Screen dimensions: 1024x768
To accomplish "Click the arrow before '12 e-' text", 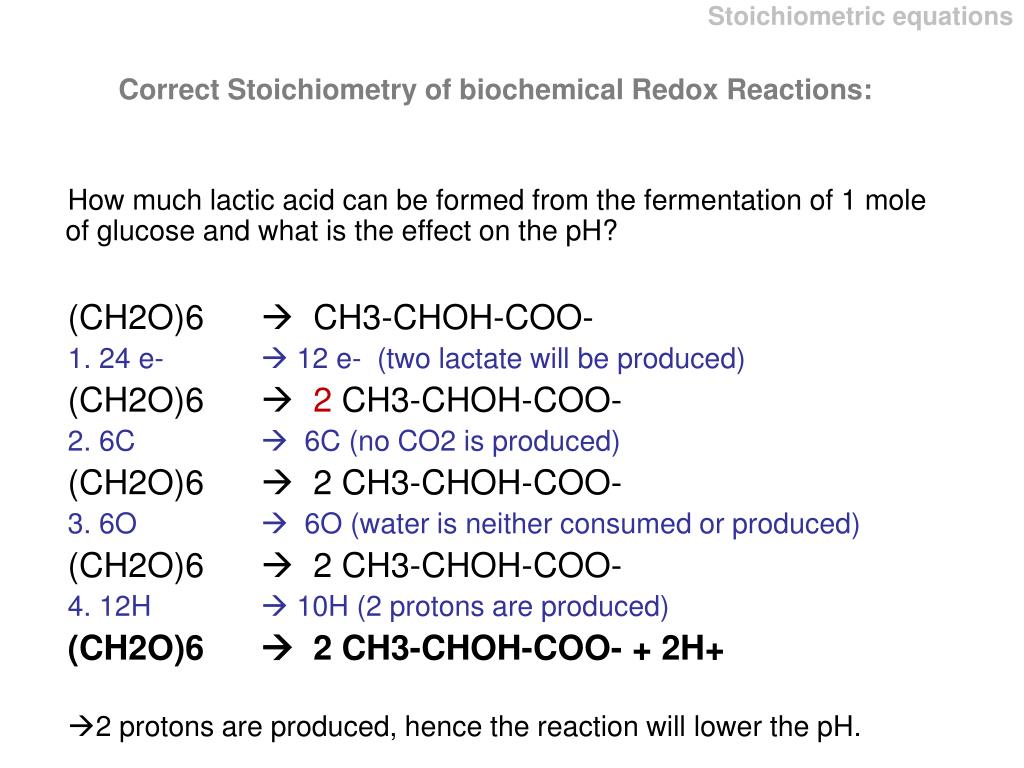I will tap(274, 358).
